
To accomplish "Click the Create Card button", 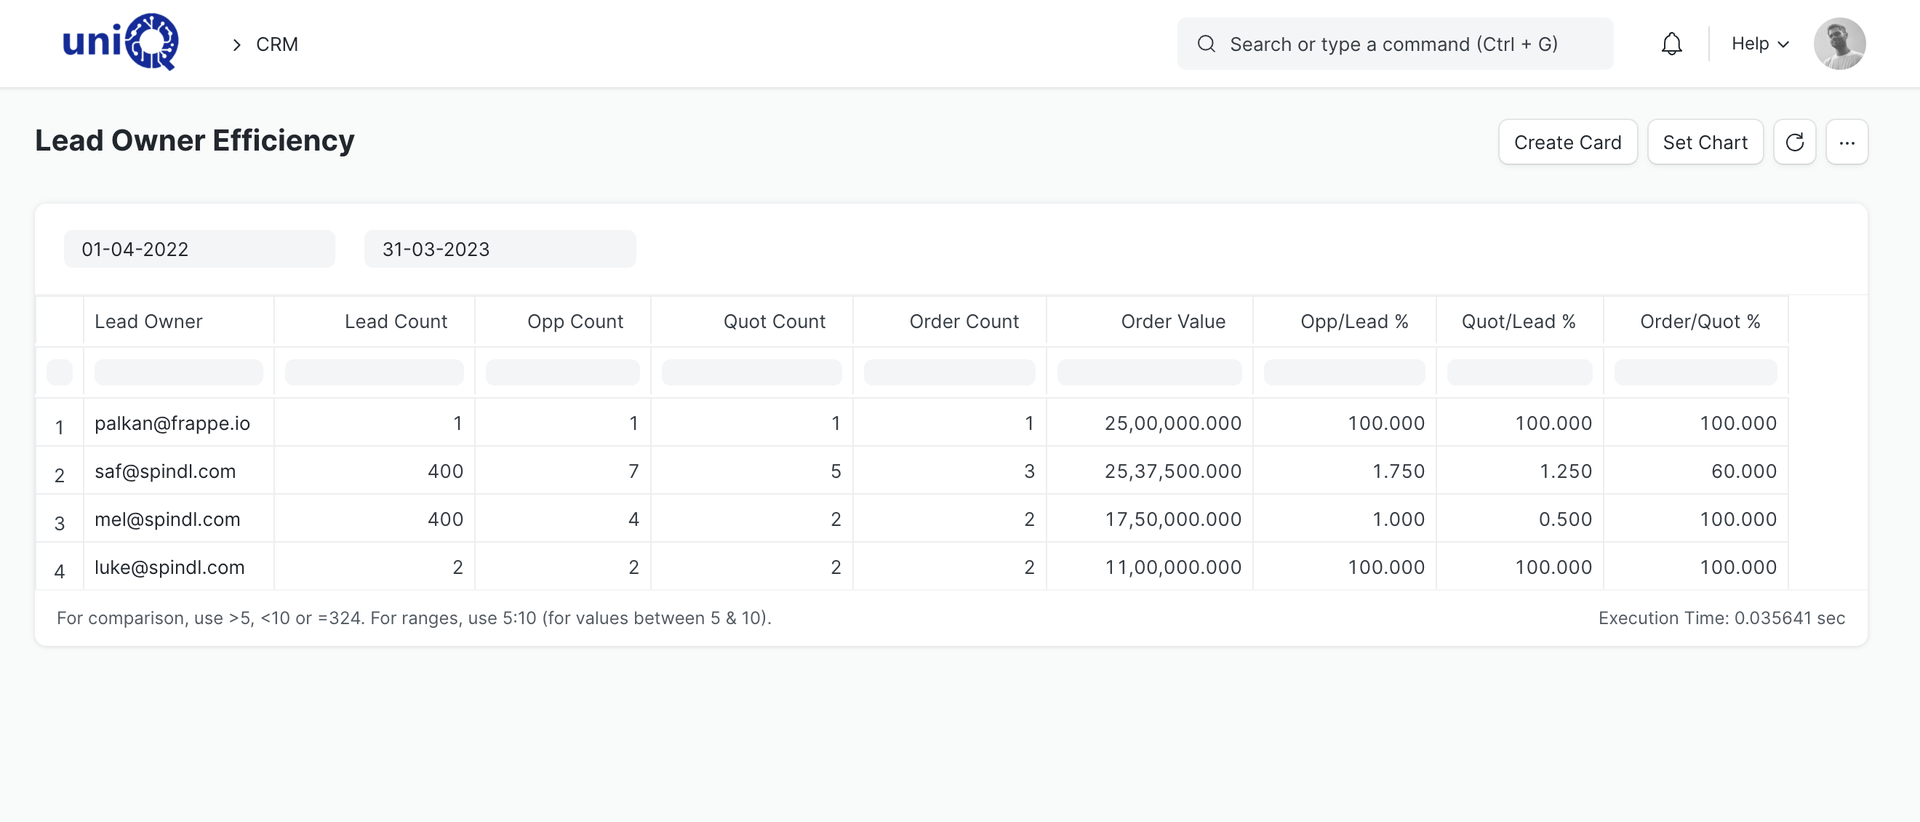I will click(1567, 142).
